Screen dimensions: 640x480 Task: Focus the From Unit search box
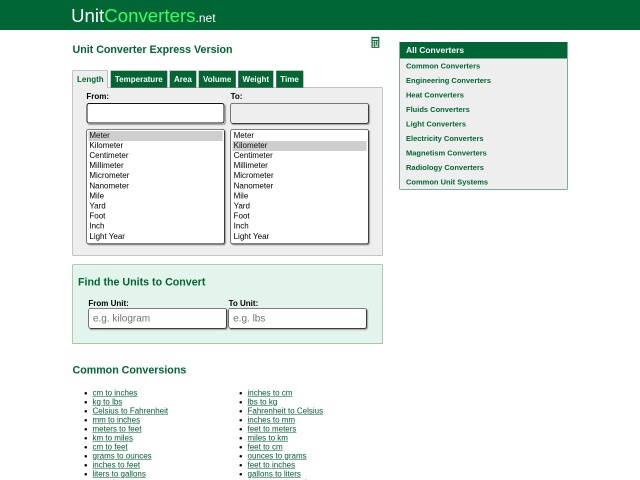[x=157, y=318]
